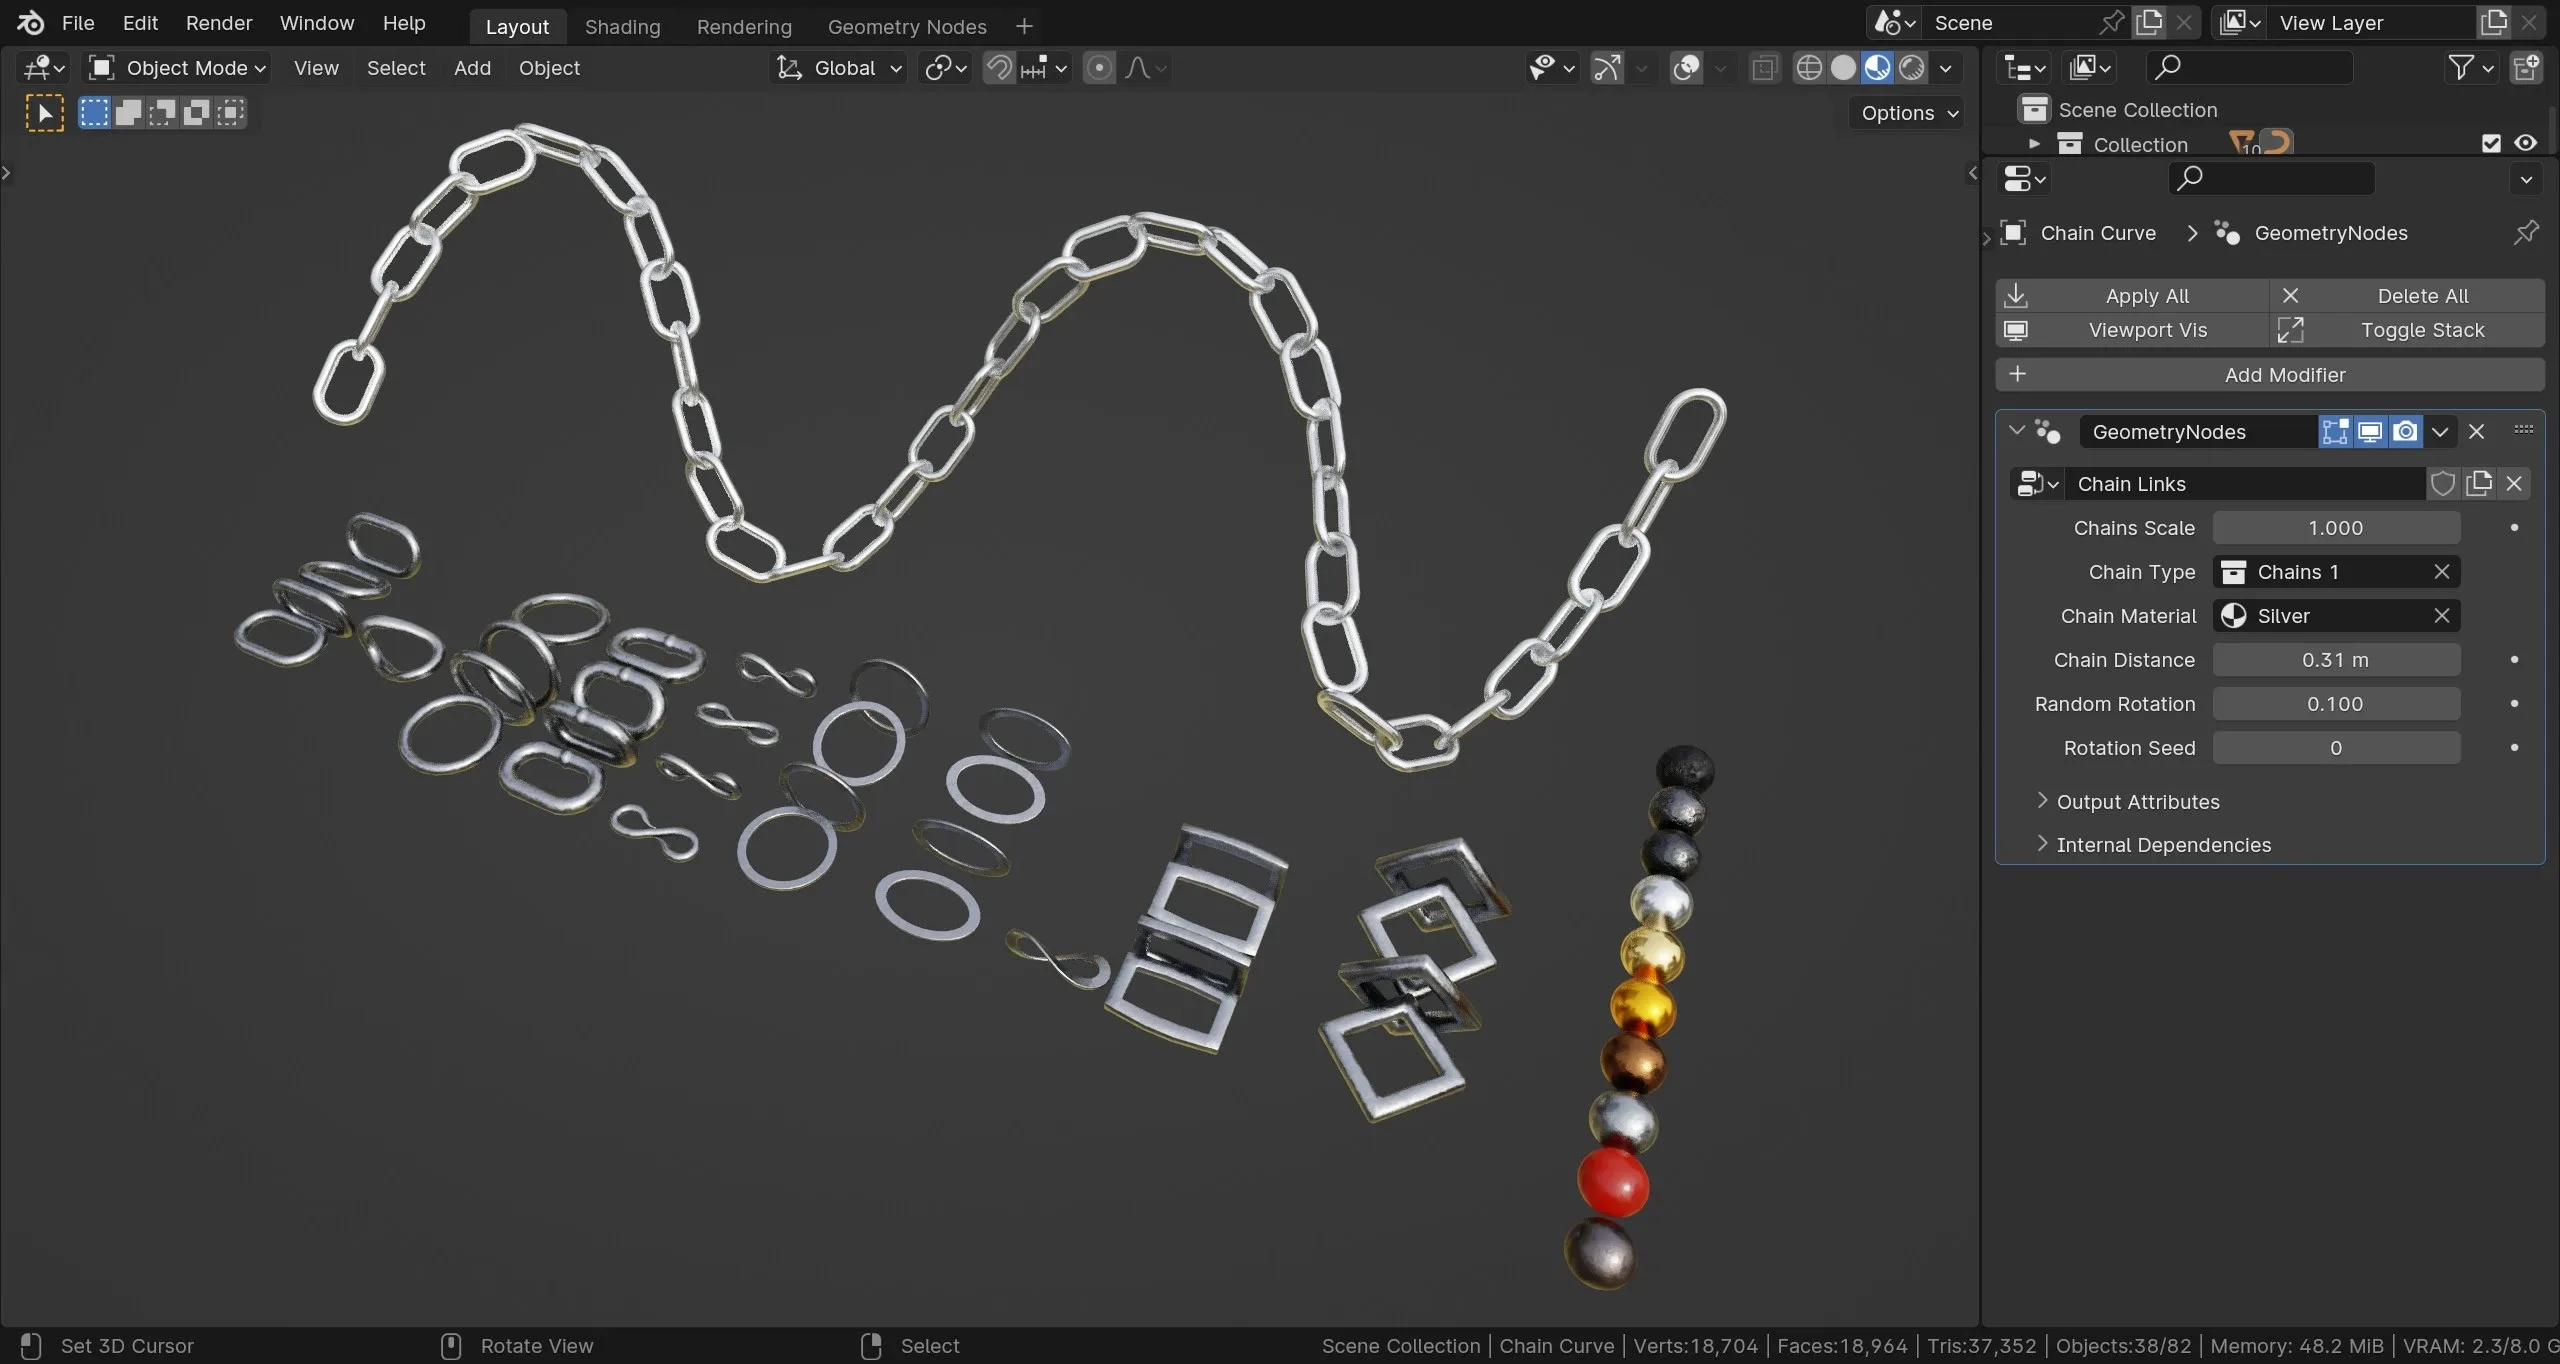The height and width of the screenshot is (1364, 2560).
Task: Enable fake user shield on Chain Links
Action: (x=2442, y=483)
